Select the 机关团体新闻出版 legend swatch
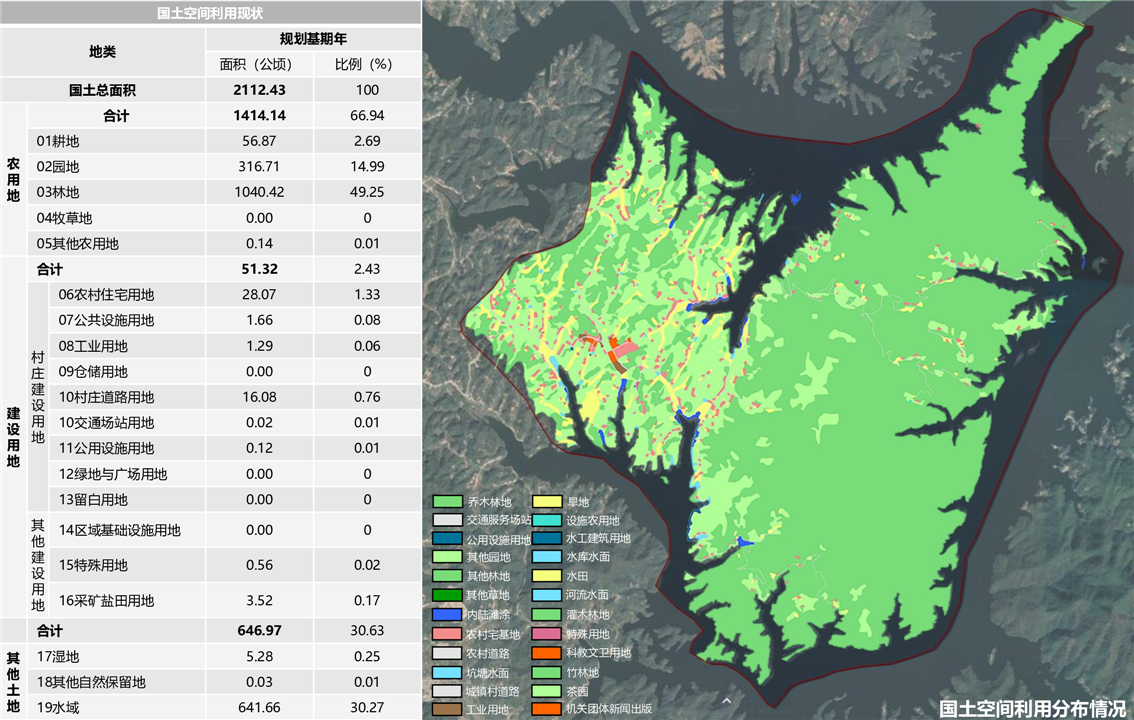This screenshot has width=1134, height=720. tap(547, 710)
